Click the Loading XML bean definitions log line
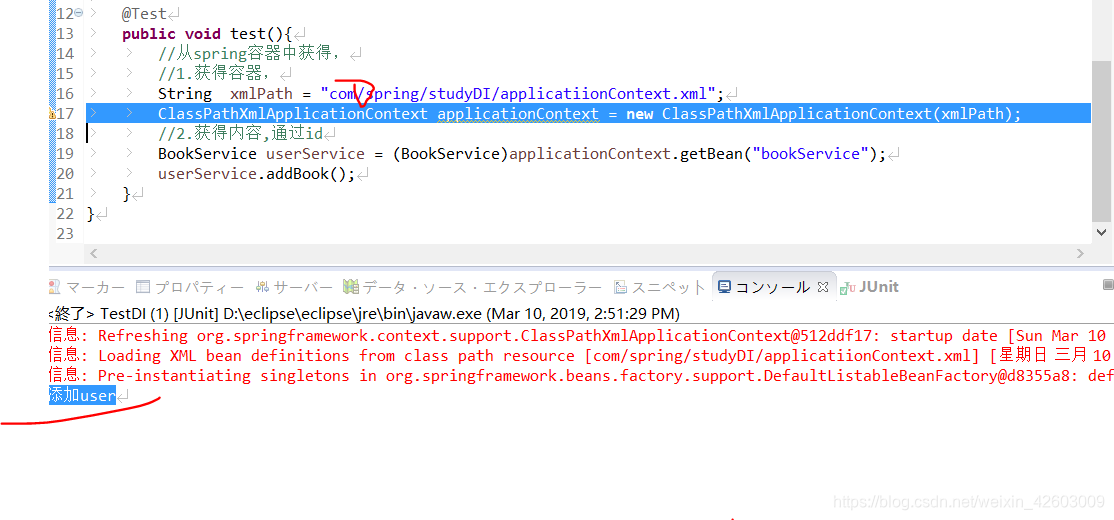Viewport: 1114px width, 520px height. click(581, 355)
